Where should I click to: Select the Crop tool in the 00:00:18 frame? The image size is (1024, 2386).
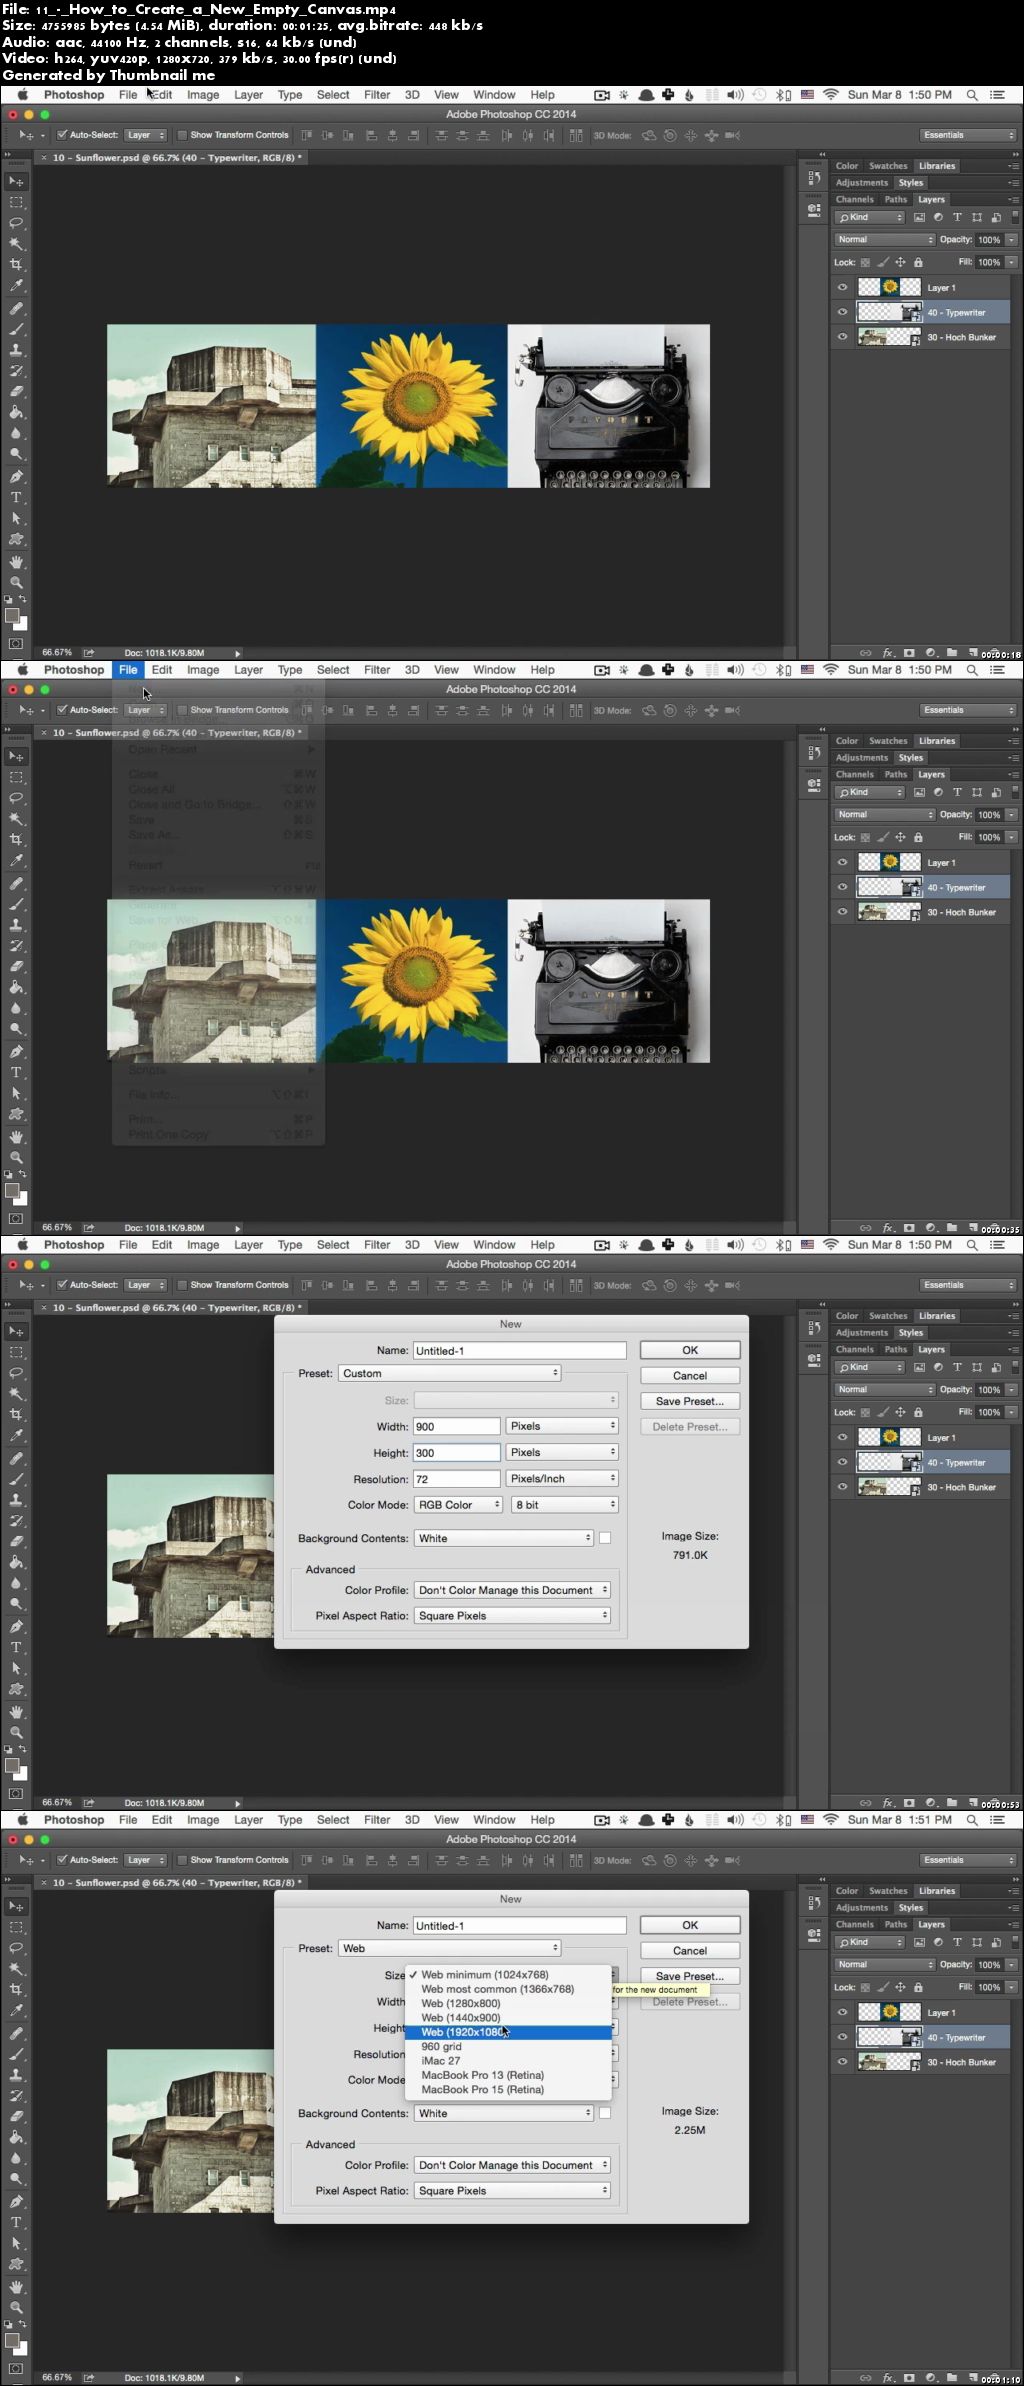16,265
